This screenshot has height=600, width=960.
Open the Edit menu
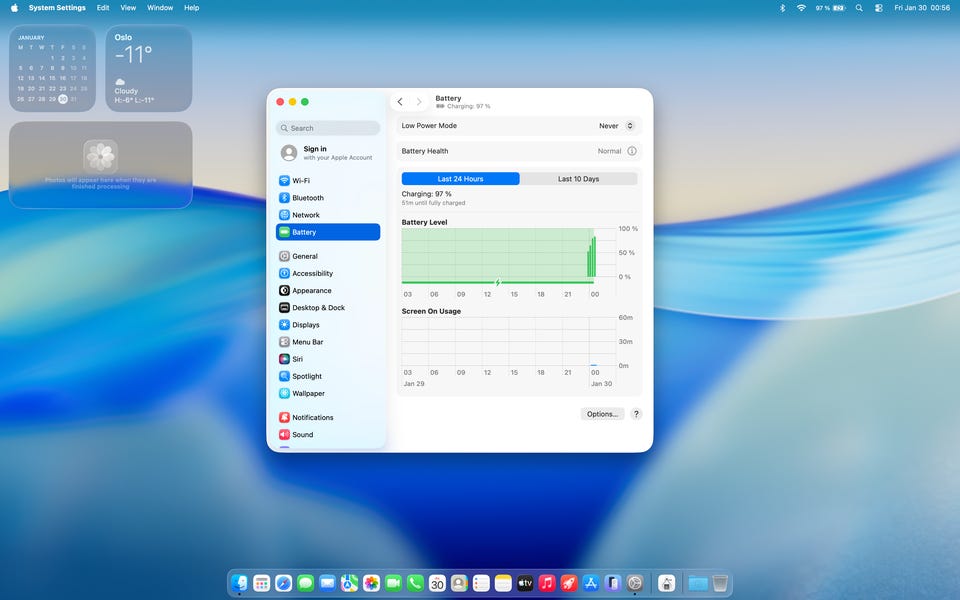point(103,7)
